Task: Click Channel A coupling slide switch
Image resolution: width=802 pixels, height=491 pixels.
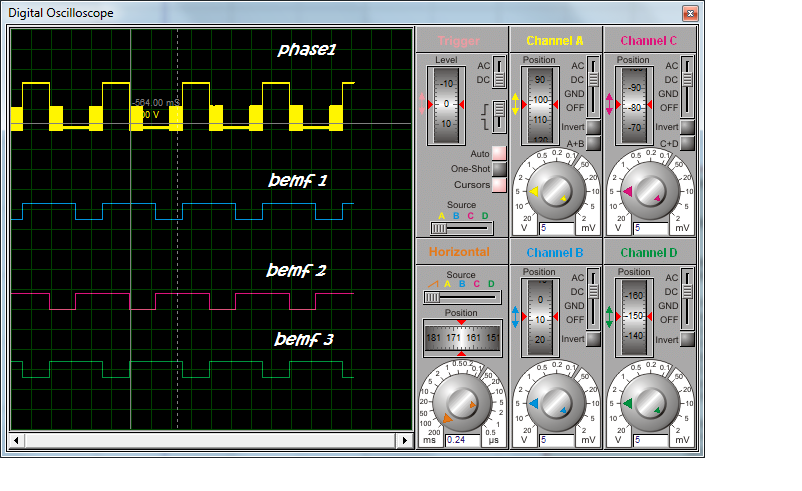Action: (593, 87)
